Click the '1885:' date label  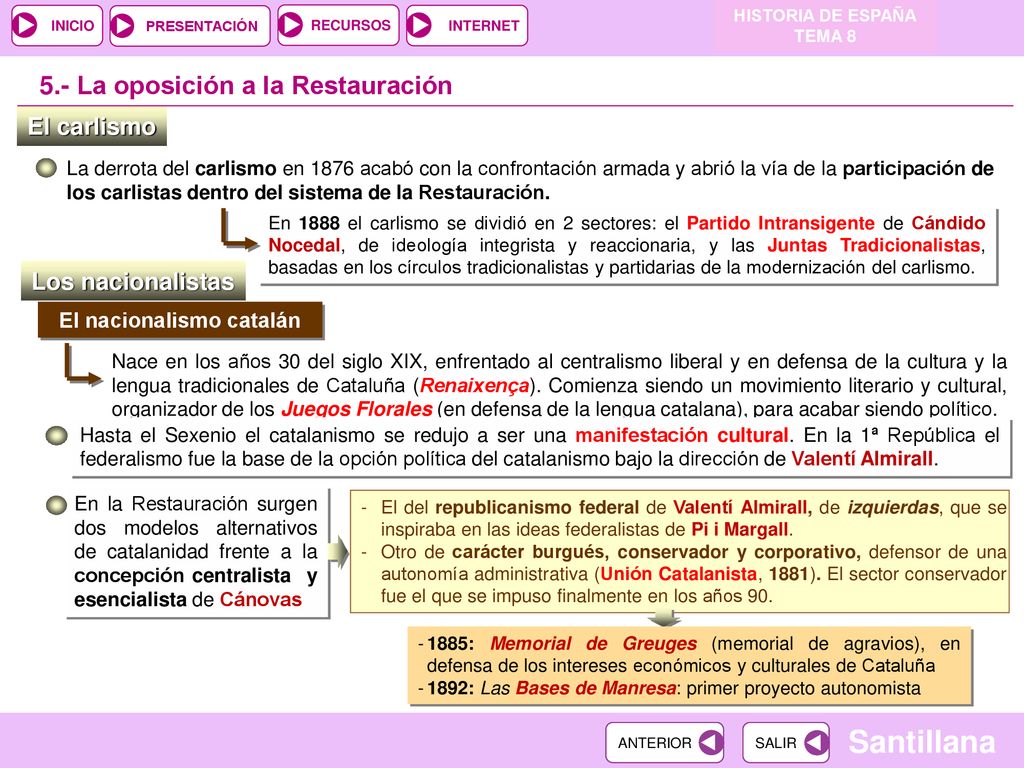[451, 644]
